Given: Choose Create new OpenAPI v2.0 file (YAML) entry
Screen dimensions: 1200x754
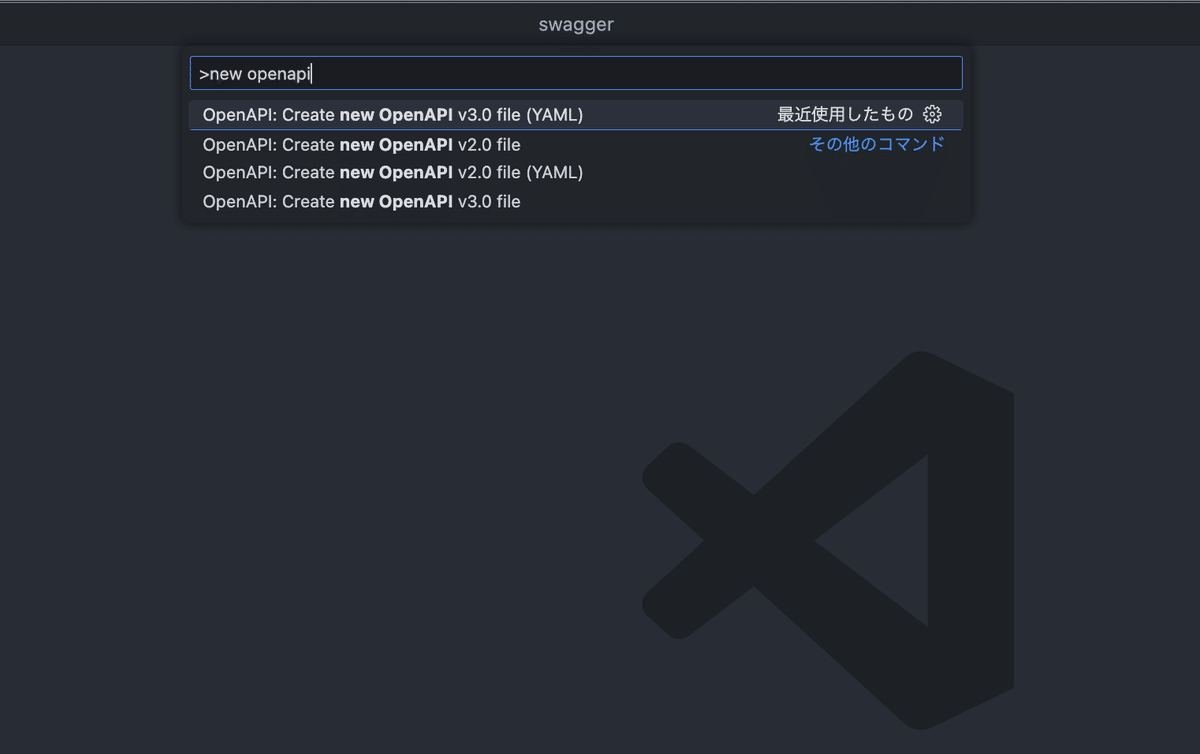Looking at the screenshot, I should coord(393,172).
